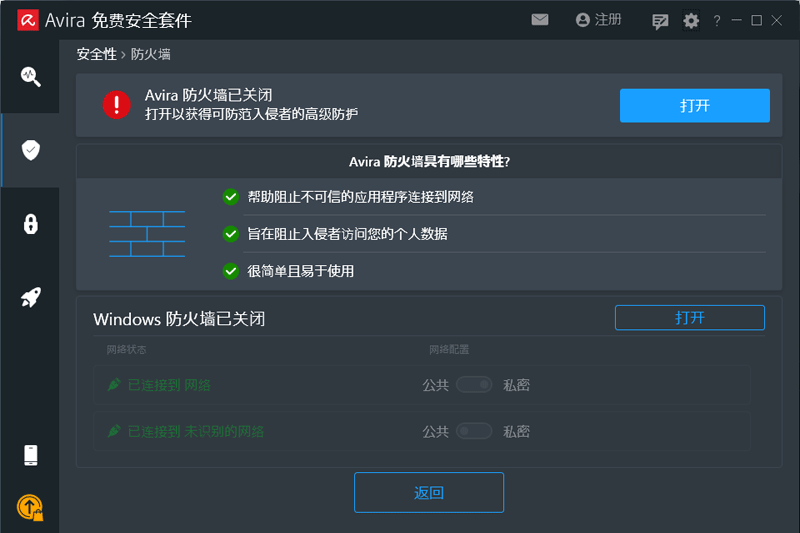Click the question mark help icon
The image size is (800, 533).
[x=717, y=21]
